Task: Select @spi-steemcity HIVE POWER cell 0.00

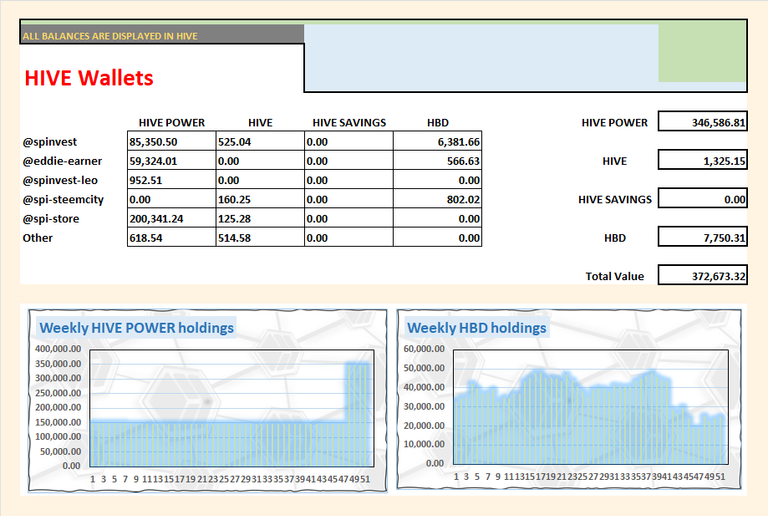Action: pyautogui.click(x=171, y=199)
